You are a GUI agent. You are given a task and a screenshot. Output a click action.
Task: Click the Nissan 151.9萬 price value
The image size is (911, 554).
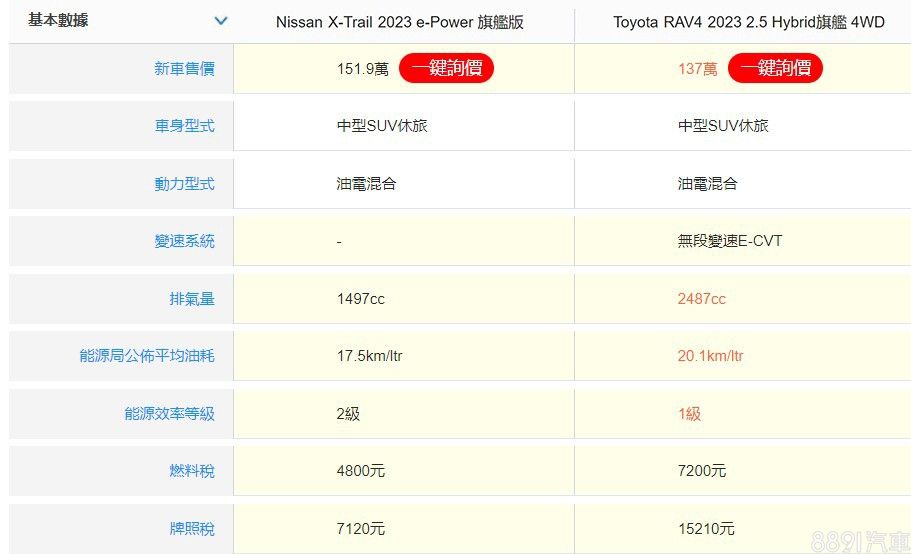coord(362,69)
